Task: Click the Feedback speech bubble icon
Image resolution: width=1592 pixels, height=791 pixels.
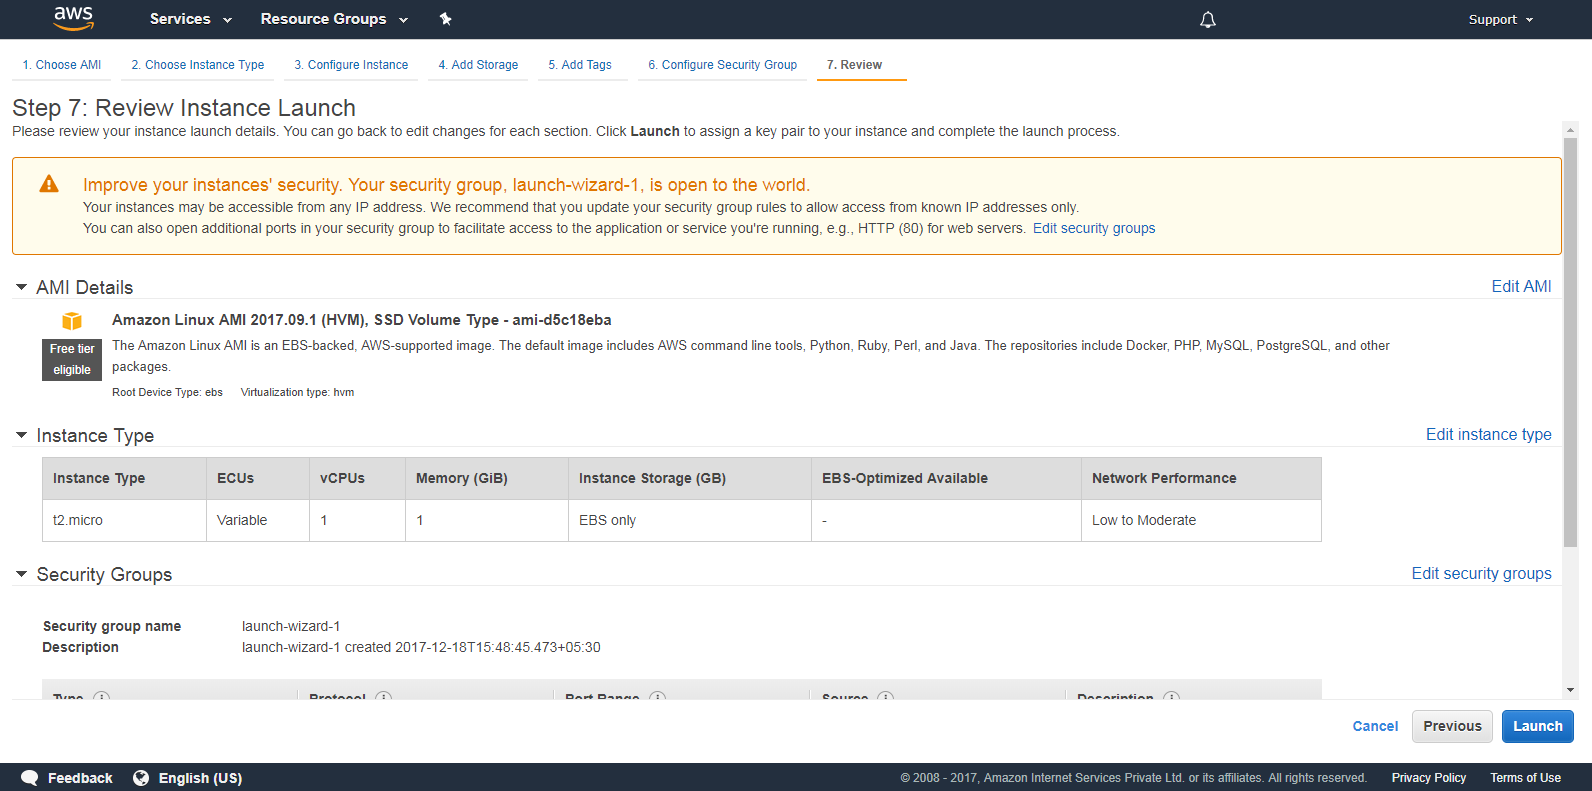Action: coord(30,778)
